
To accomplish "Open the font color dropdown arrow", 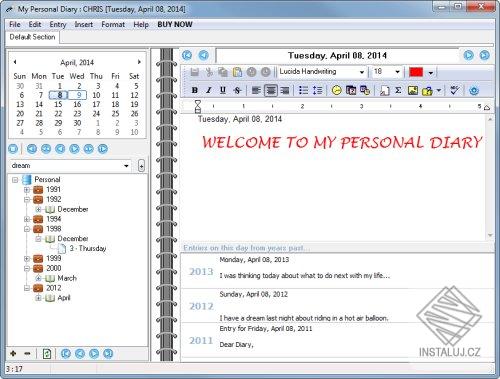I will [431, 72].
